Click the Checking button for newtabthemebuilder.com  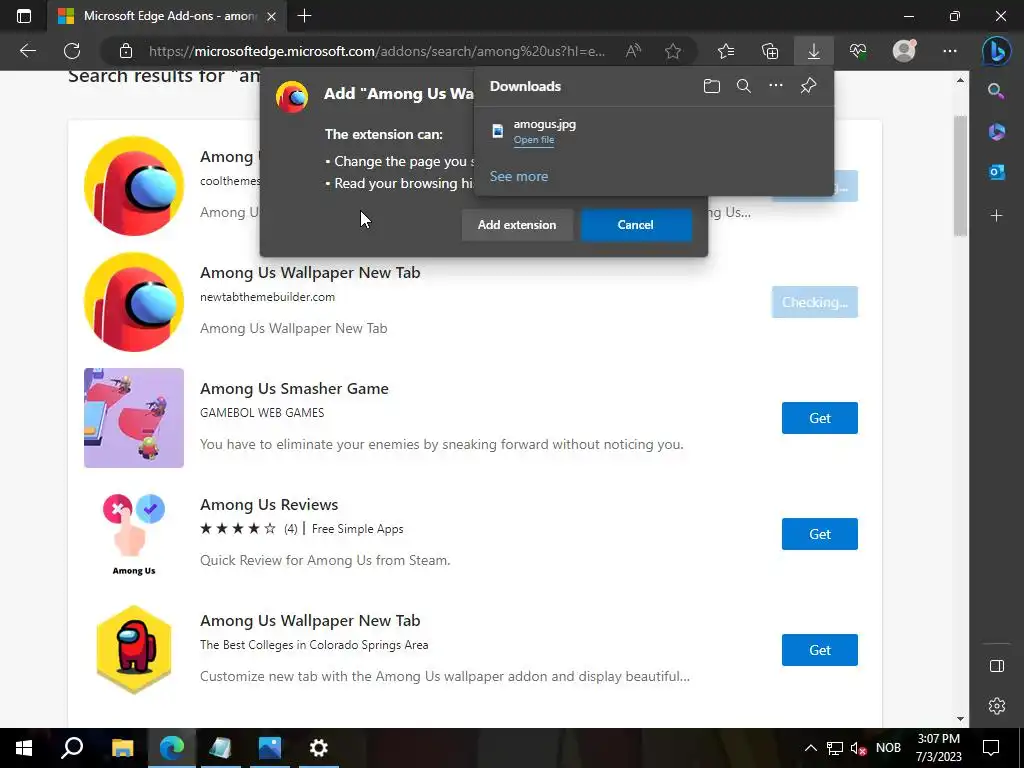tap(814, 302)
